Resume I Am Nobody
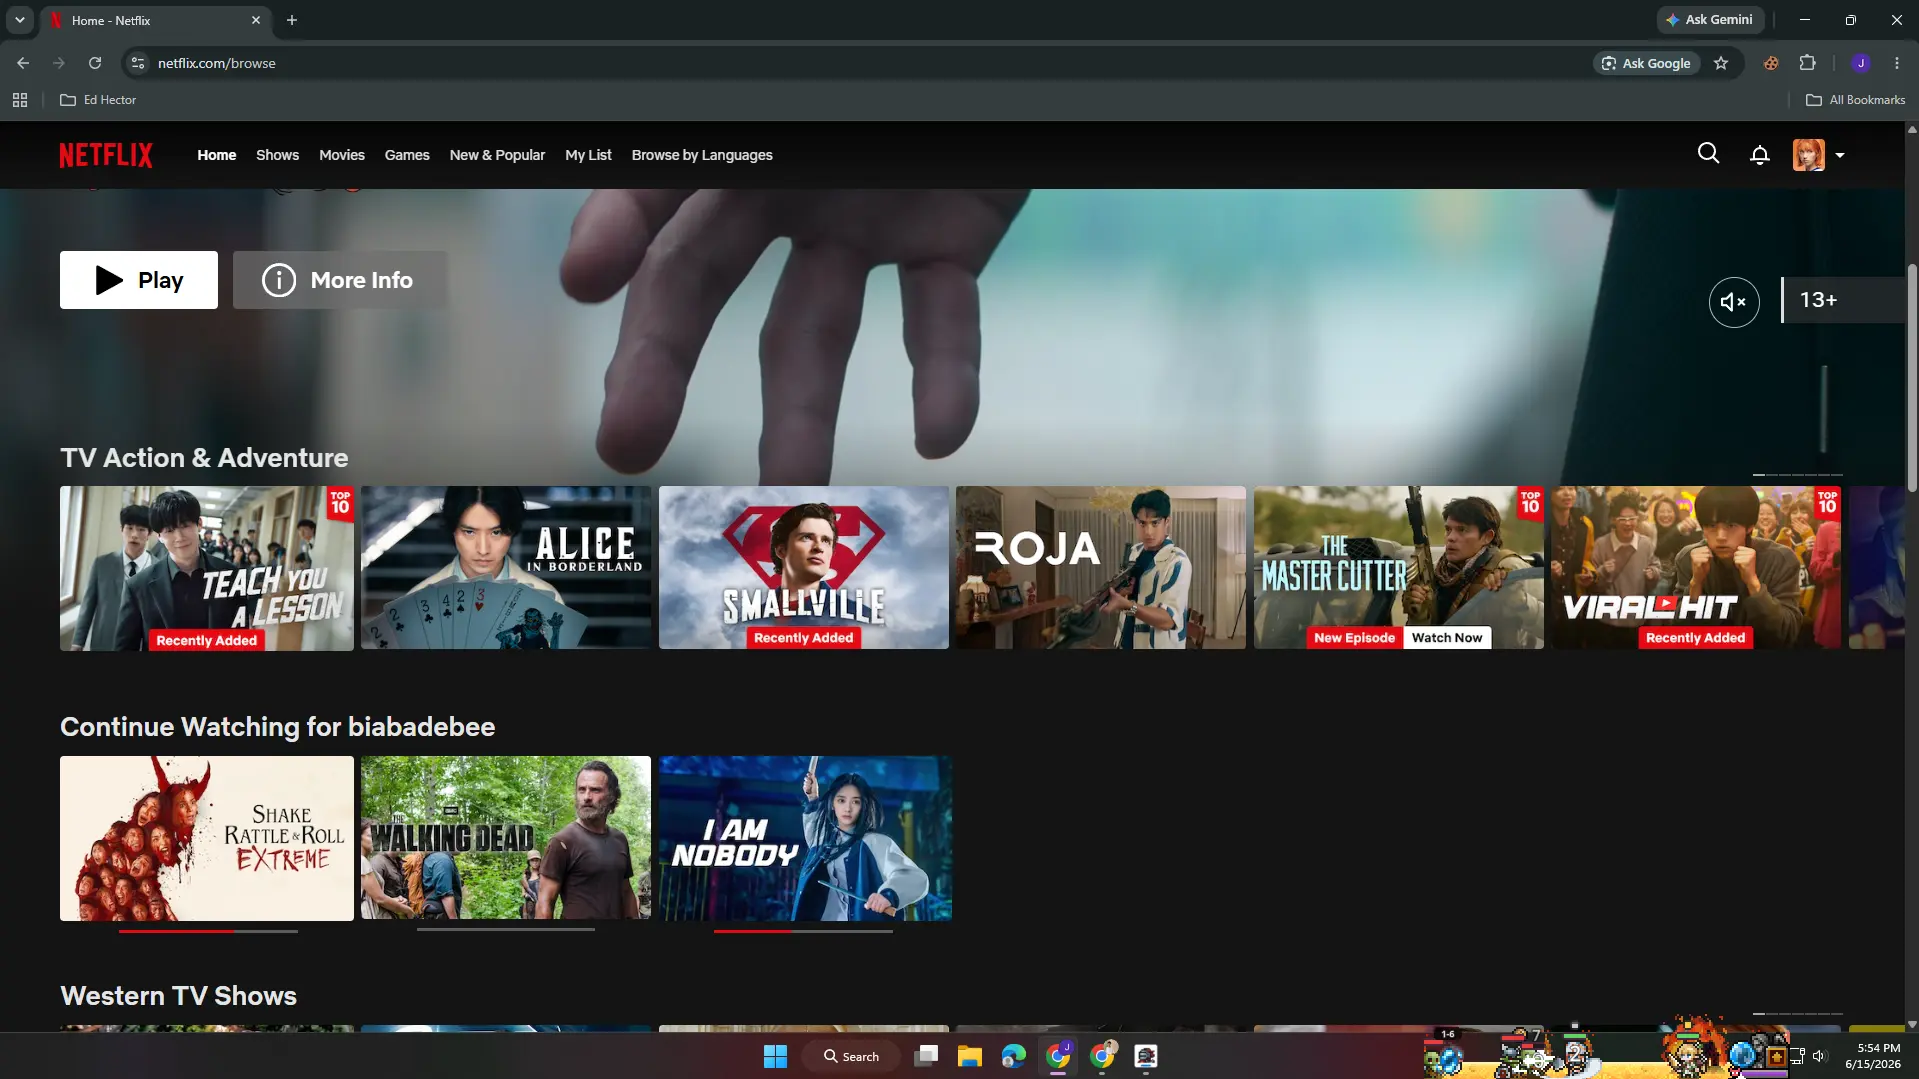Viewport: 1919px width, 1079px height. click(x=805, y=838)
